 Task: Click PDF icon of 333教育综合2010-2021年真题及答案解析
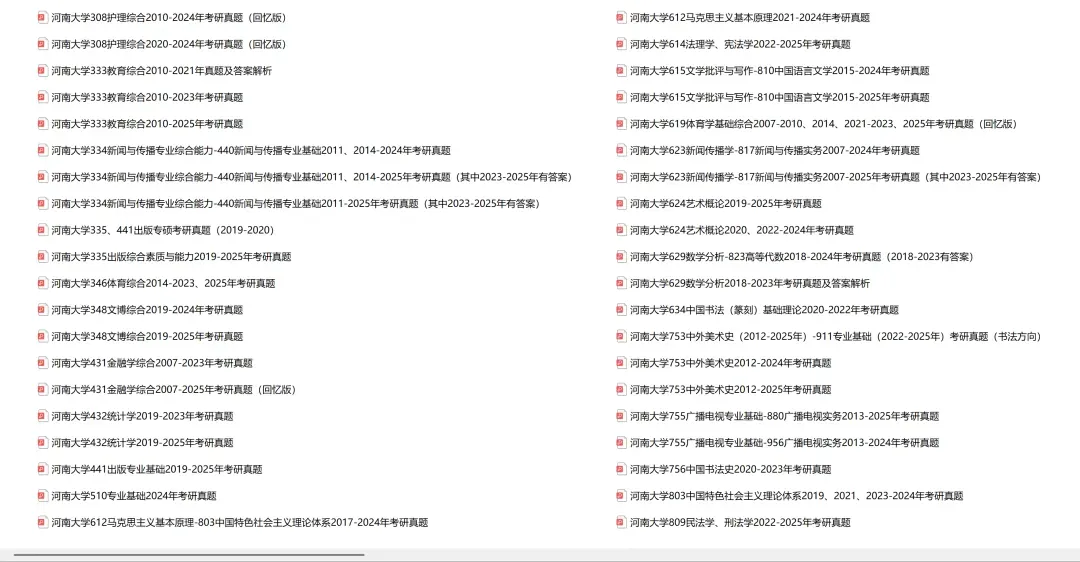pos(42,70)
